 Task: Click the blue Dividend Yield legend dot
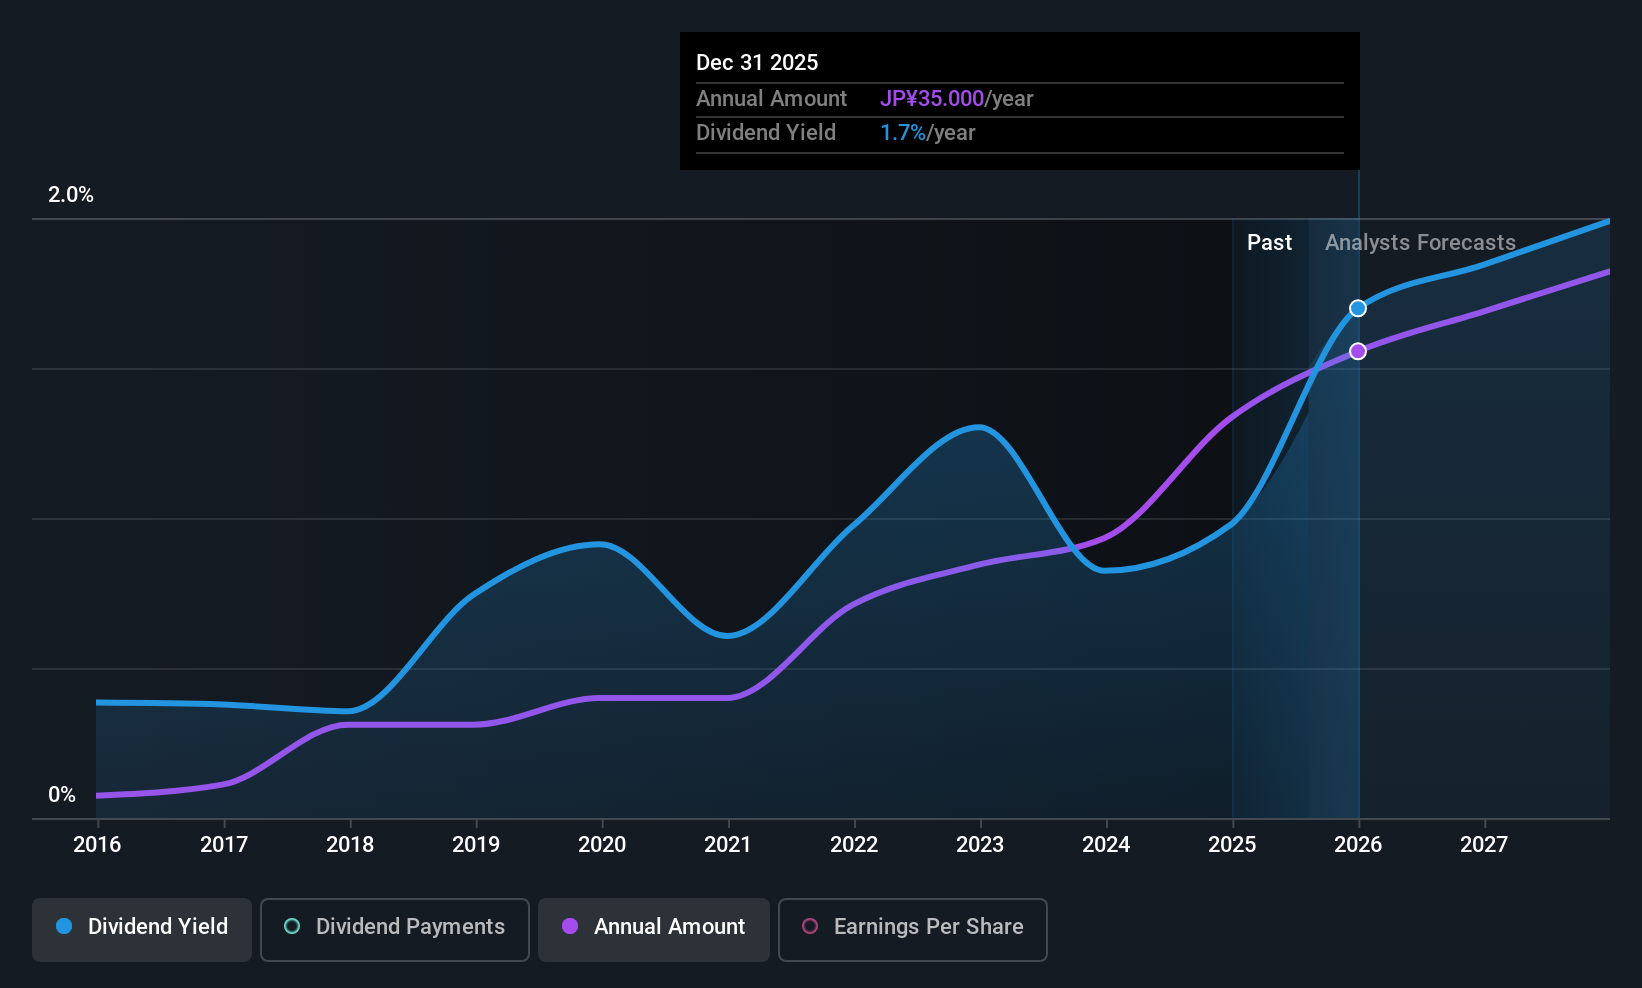[x=64, y=927]
